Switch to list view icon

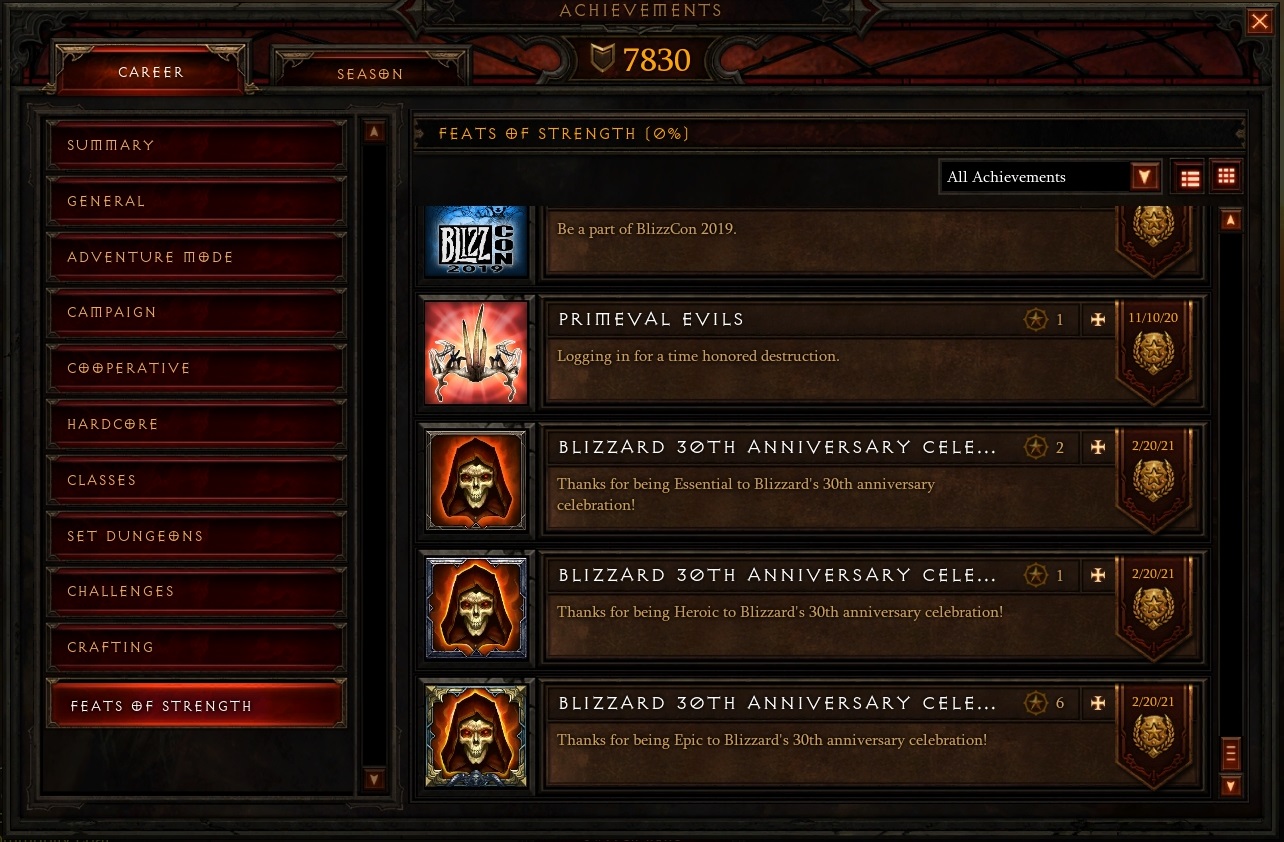point(1190,178)
